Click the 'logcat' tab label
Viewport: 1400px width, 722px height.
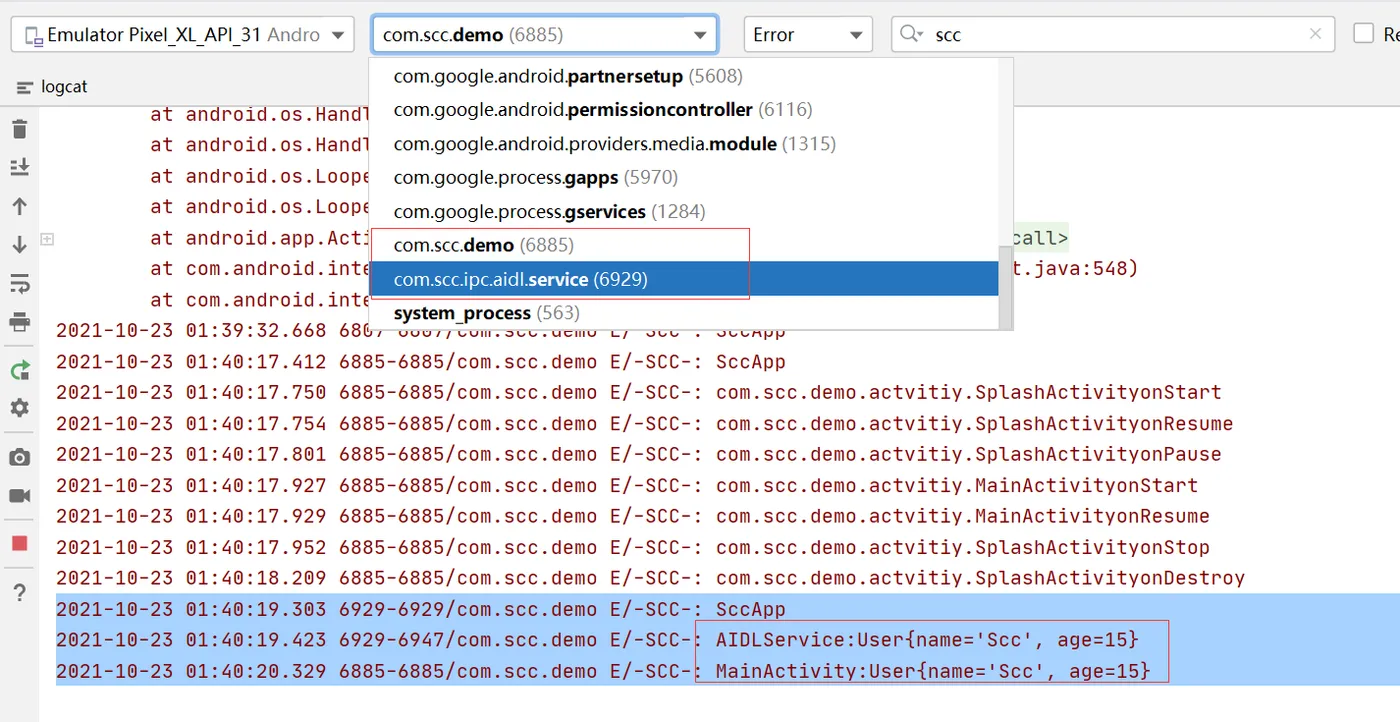click(x=64, y=87)
